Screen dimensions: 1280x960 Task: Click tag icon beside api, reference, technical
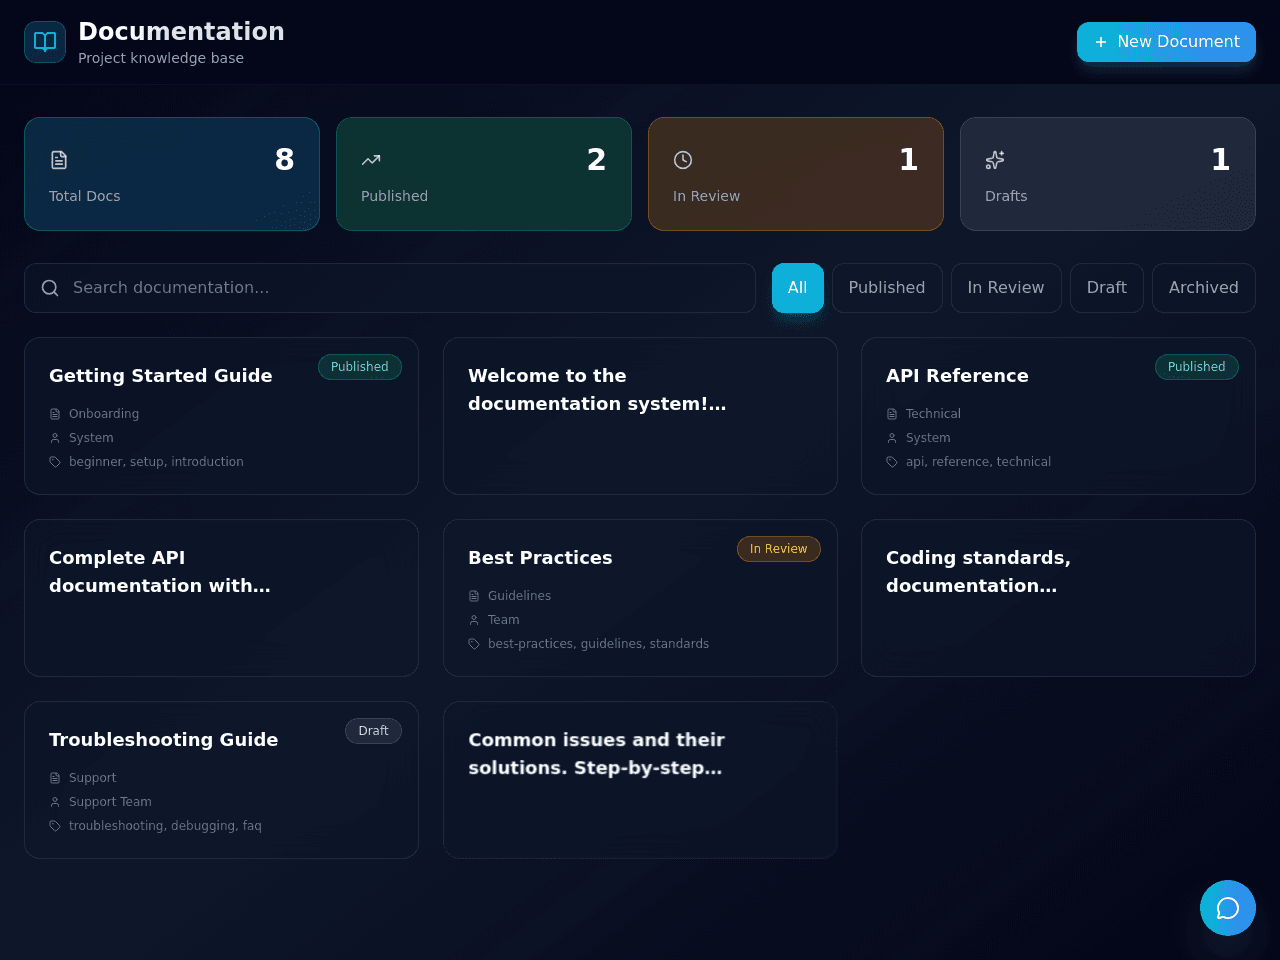click(892, 462)
